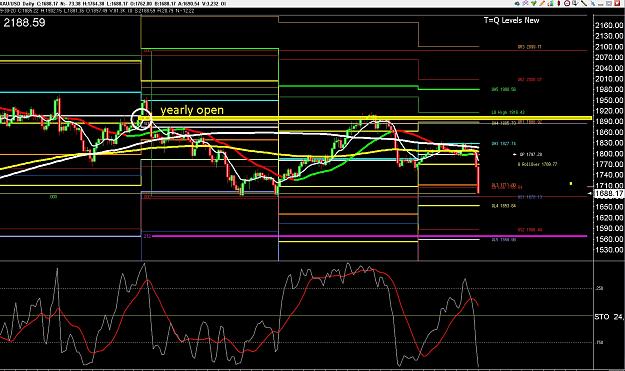
Task: Click the green checkmark icon in top toolbar
Action: pos(534,3)
